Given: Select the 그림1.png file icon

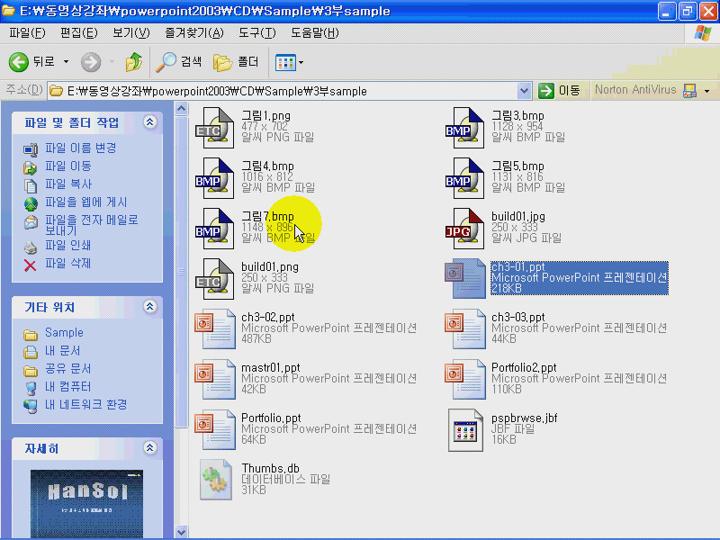Looking at the screenshot, I should [215, 128].
